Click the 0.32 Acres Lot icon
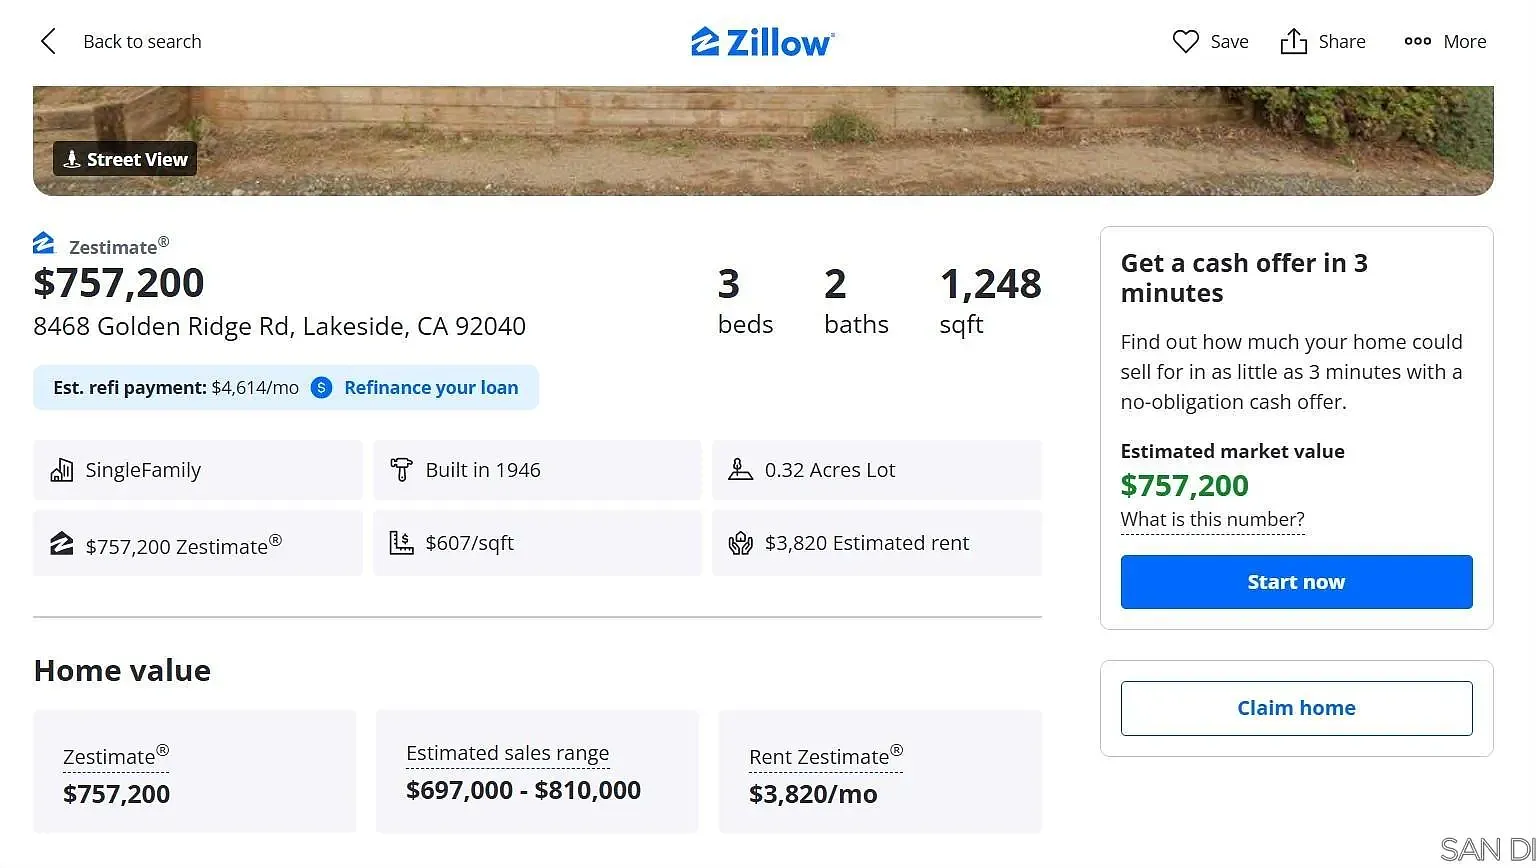Viewport: 1536px width, 868px height. (740, 470)
